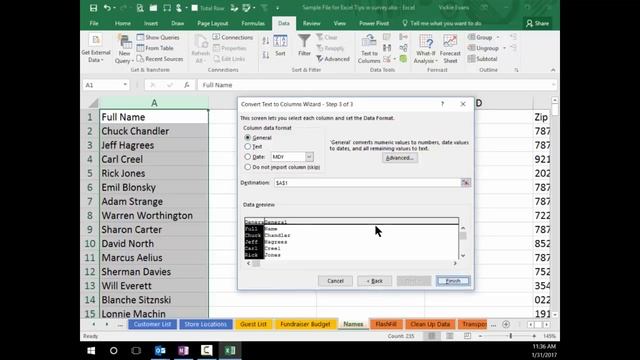Sort Z to A descending icon
Image resolution: width=640 pixels, height=360 pixels.
coord(266,55)
